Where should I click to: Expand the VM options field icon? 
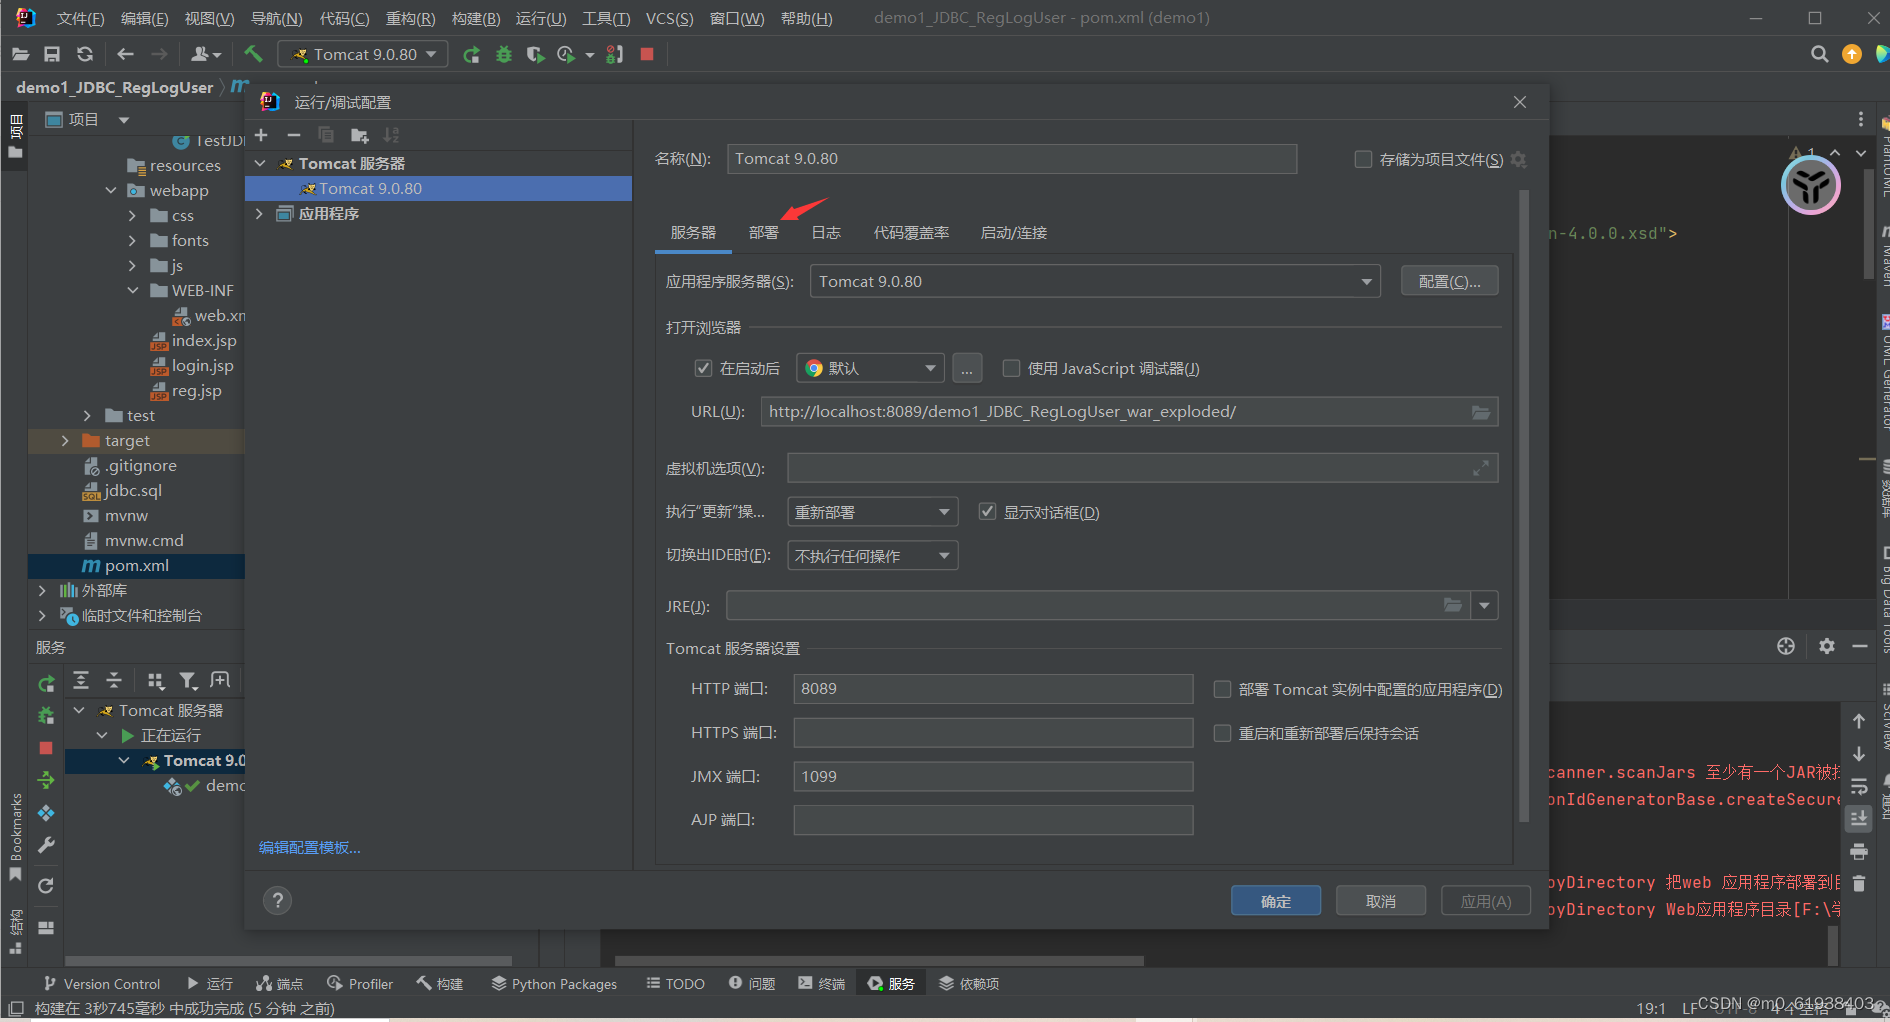(1481, 468)
